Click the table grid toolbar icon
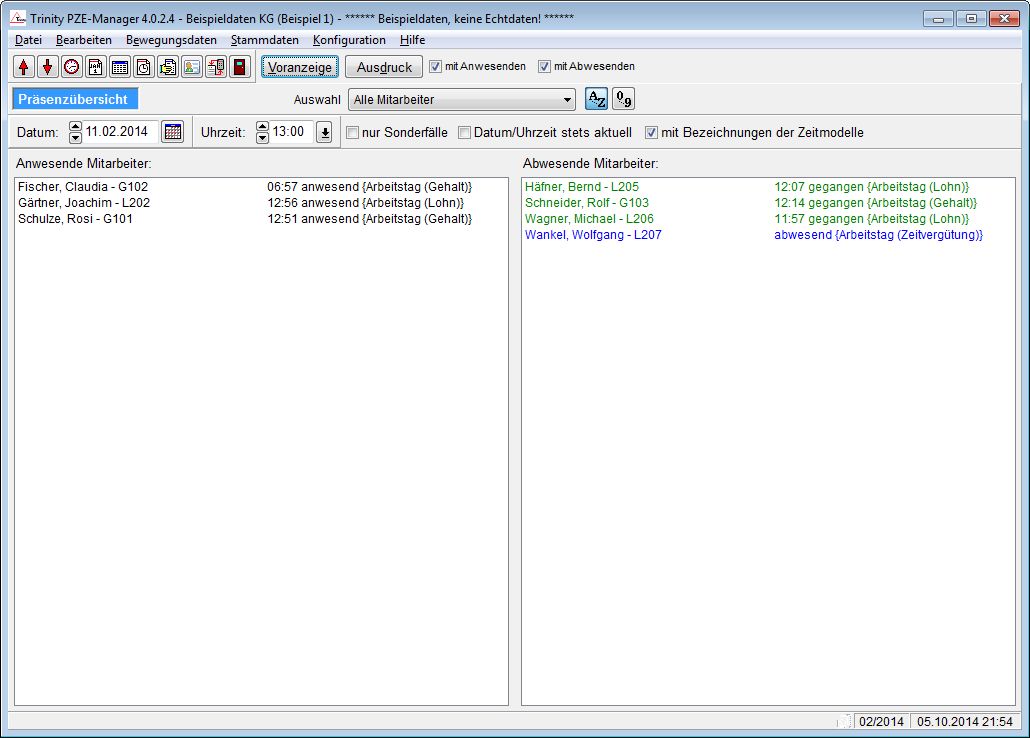This screenshot has height=738, width=1030. [x=120, y=67]
